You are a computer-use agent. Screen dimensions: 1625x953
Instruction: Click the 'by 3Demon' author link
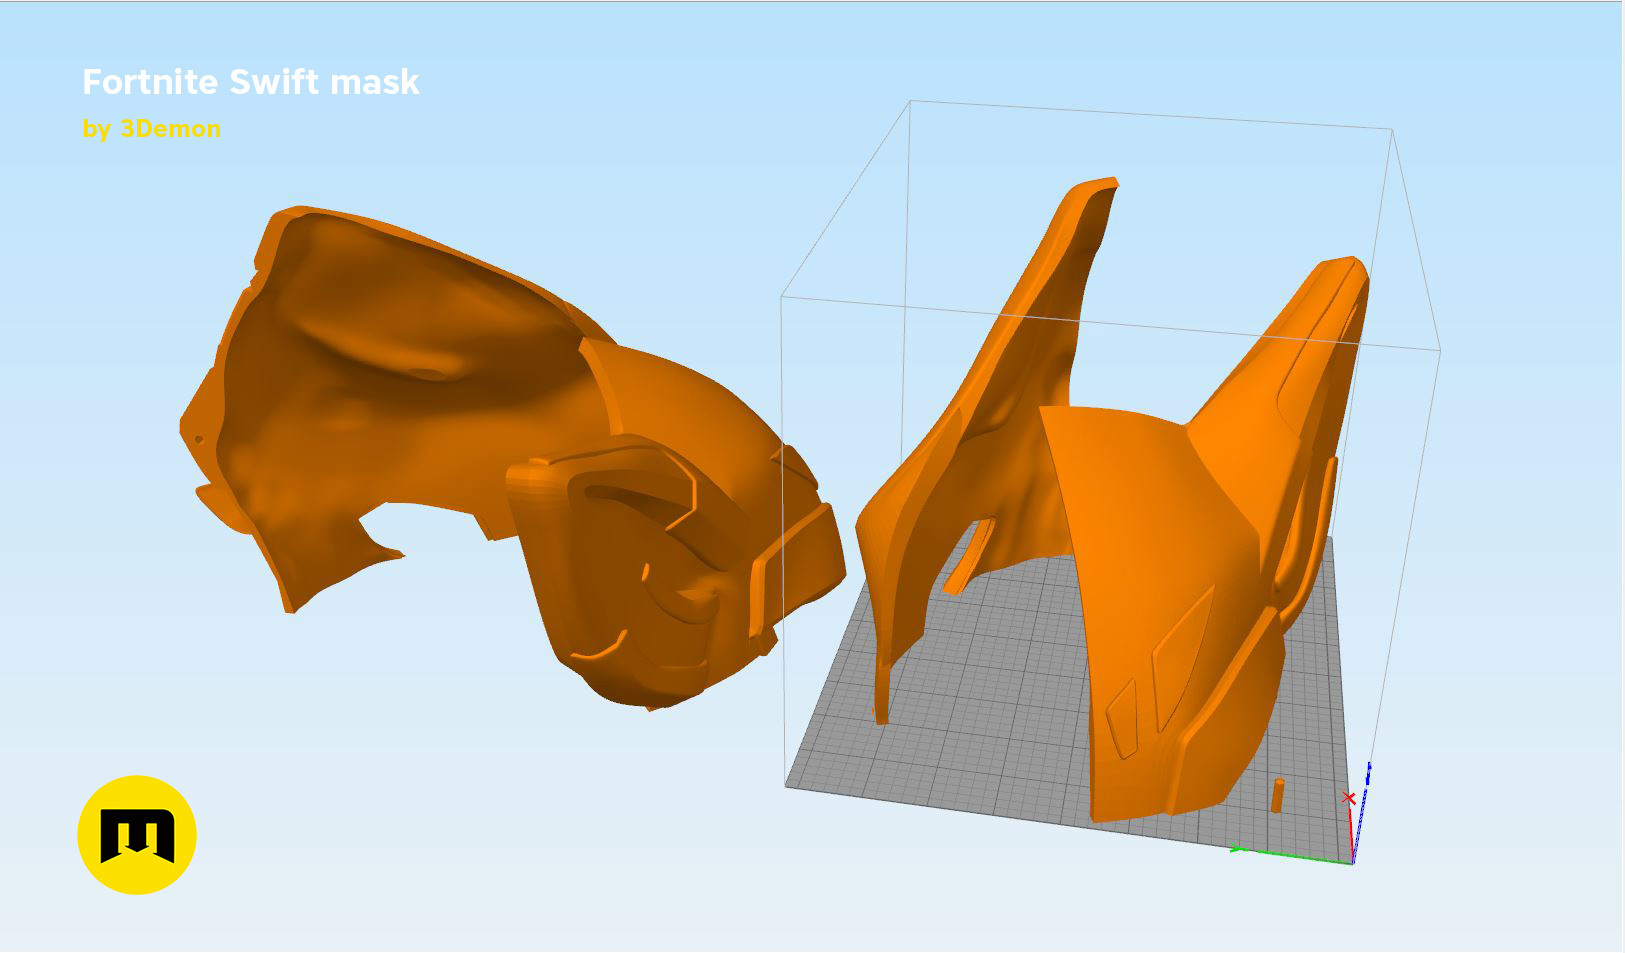[152, 128]
